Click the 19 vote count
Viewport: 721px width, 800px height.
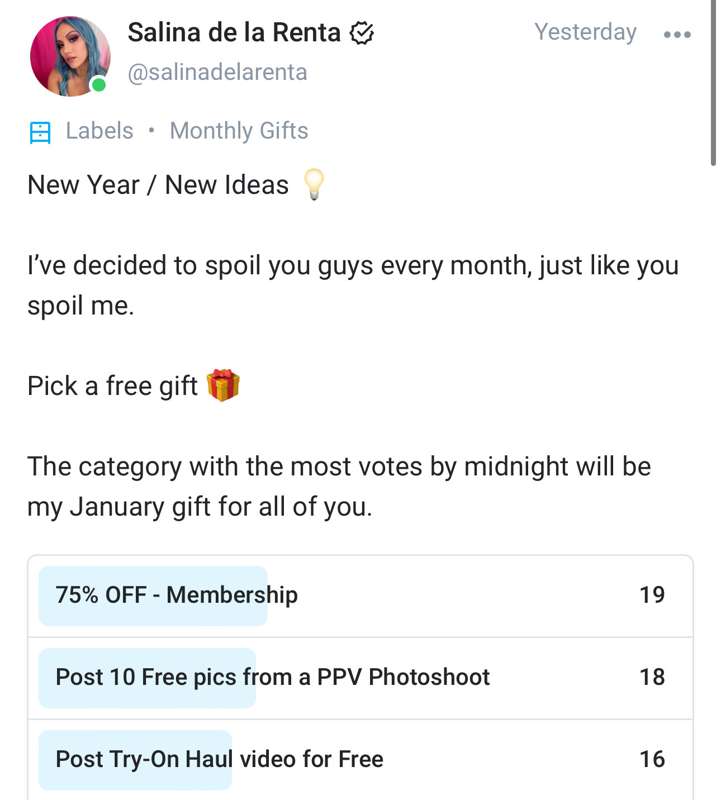[652, 596]
